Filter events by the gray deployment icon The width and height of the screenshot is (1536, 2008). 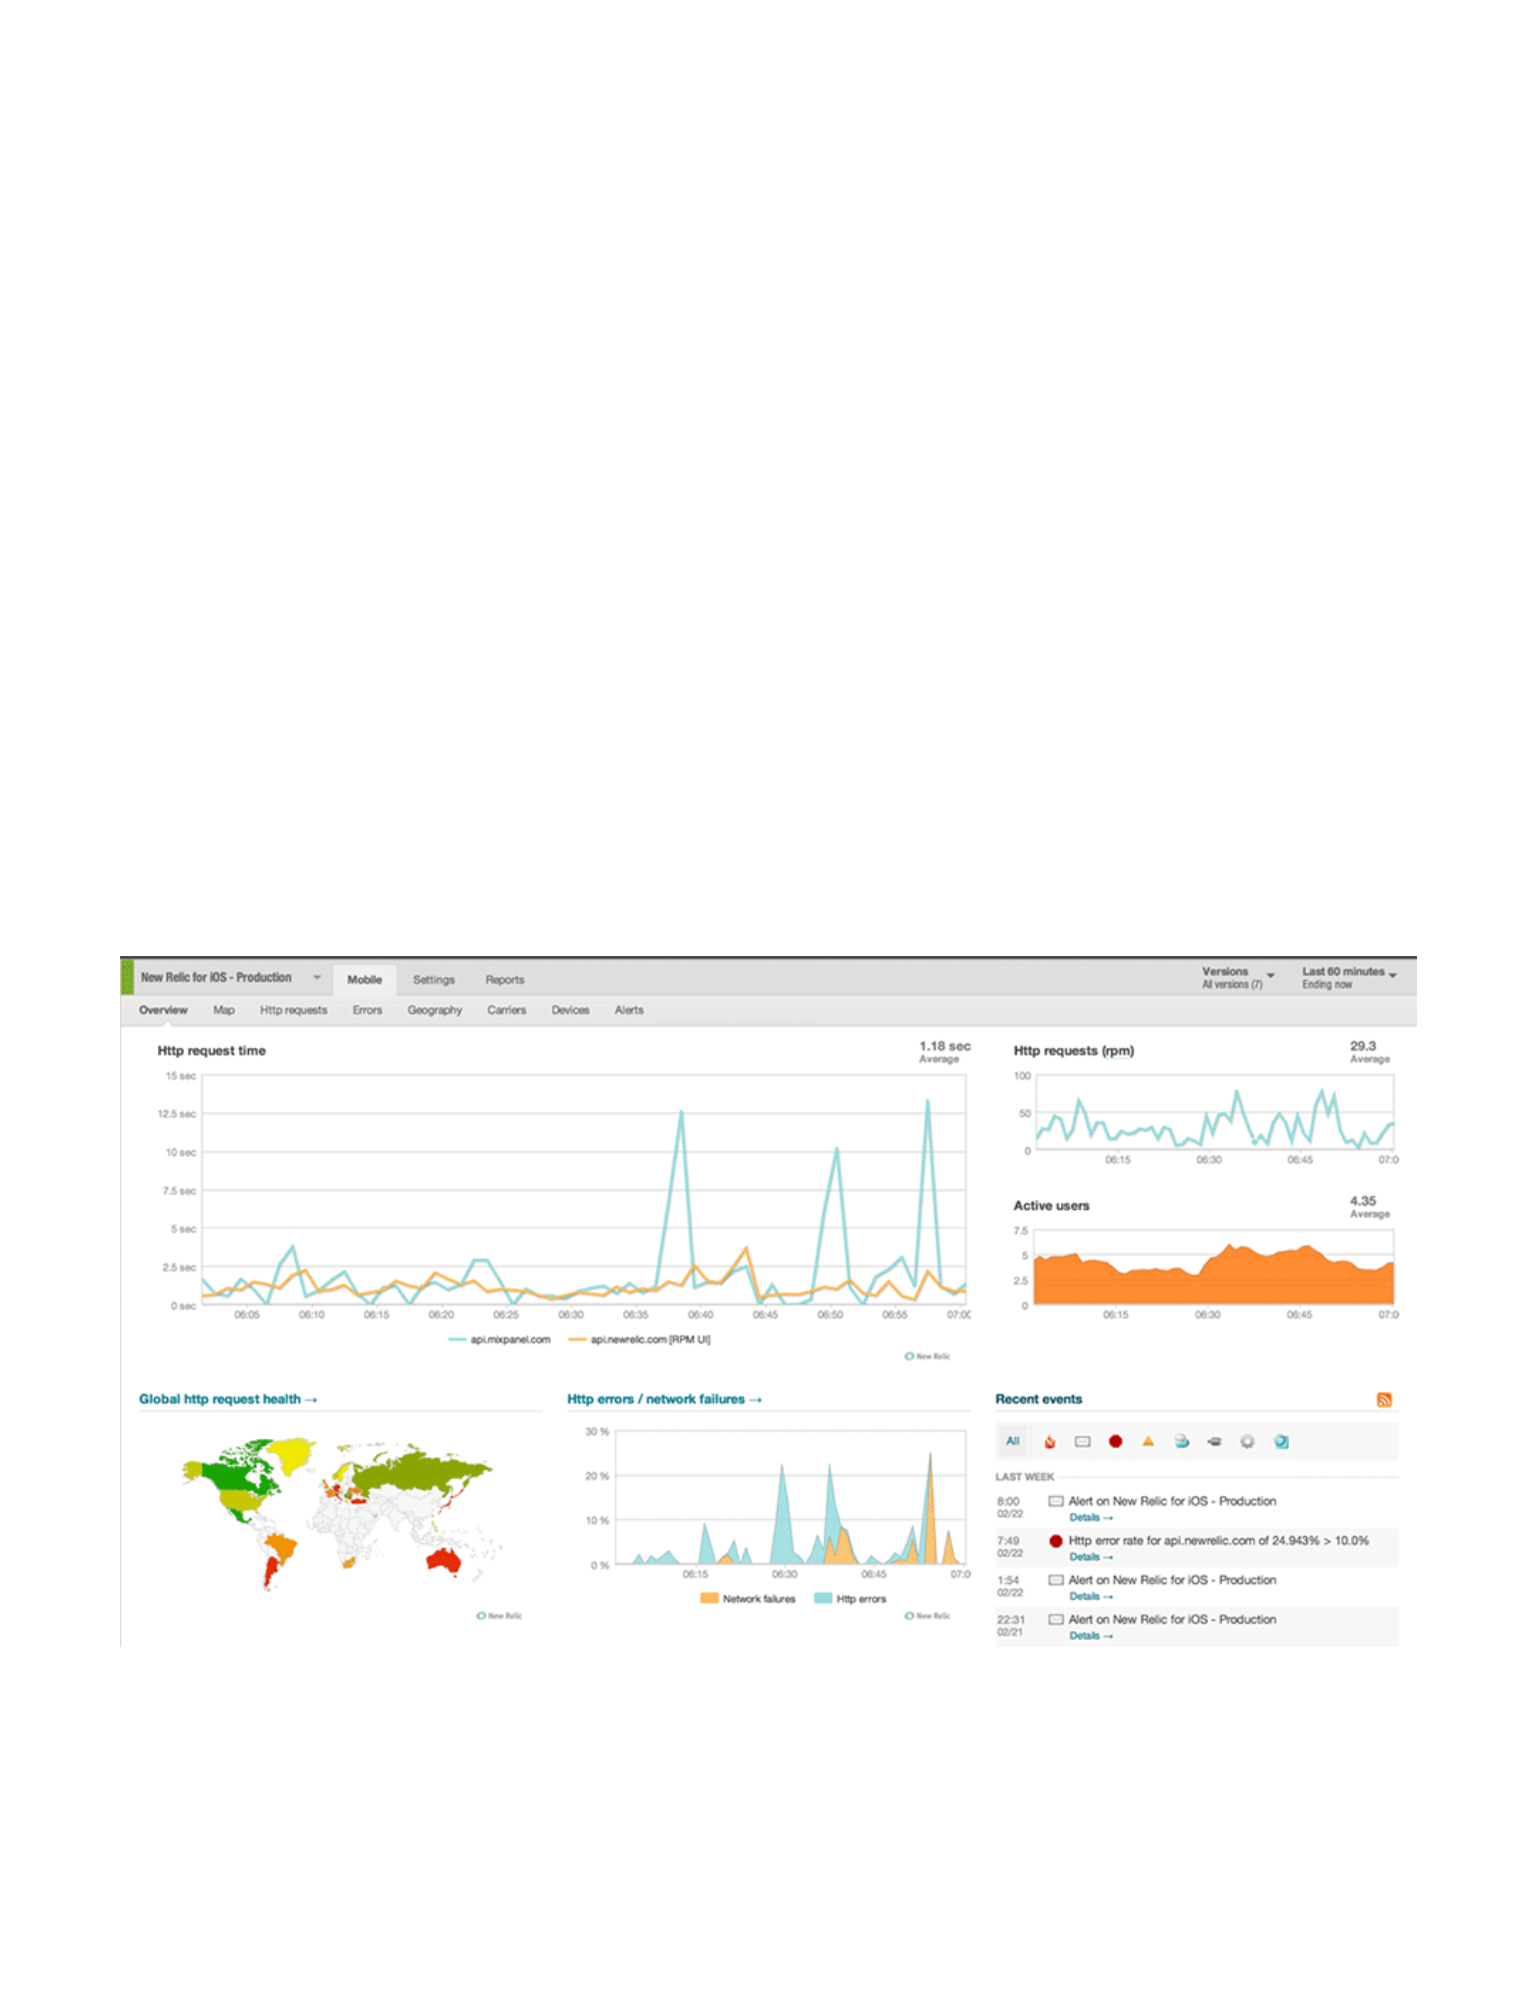point(1214,1441)
